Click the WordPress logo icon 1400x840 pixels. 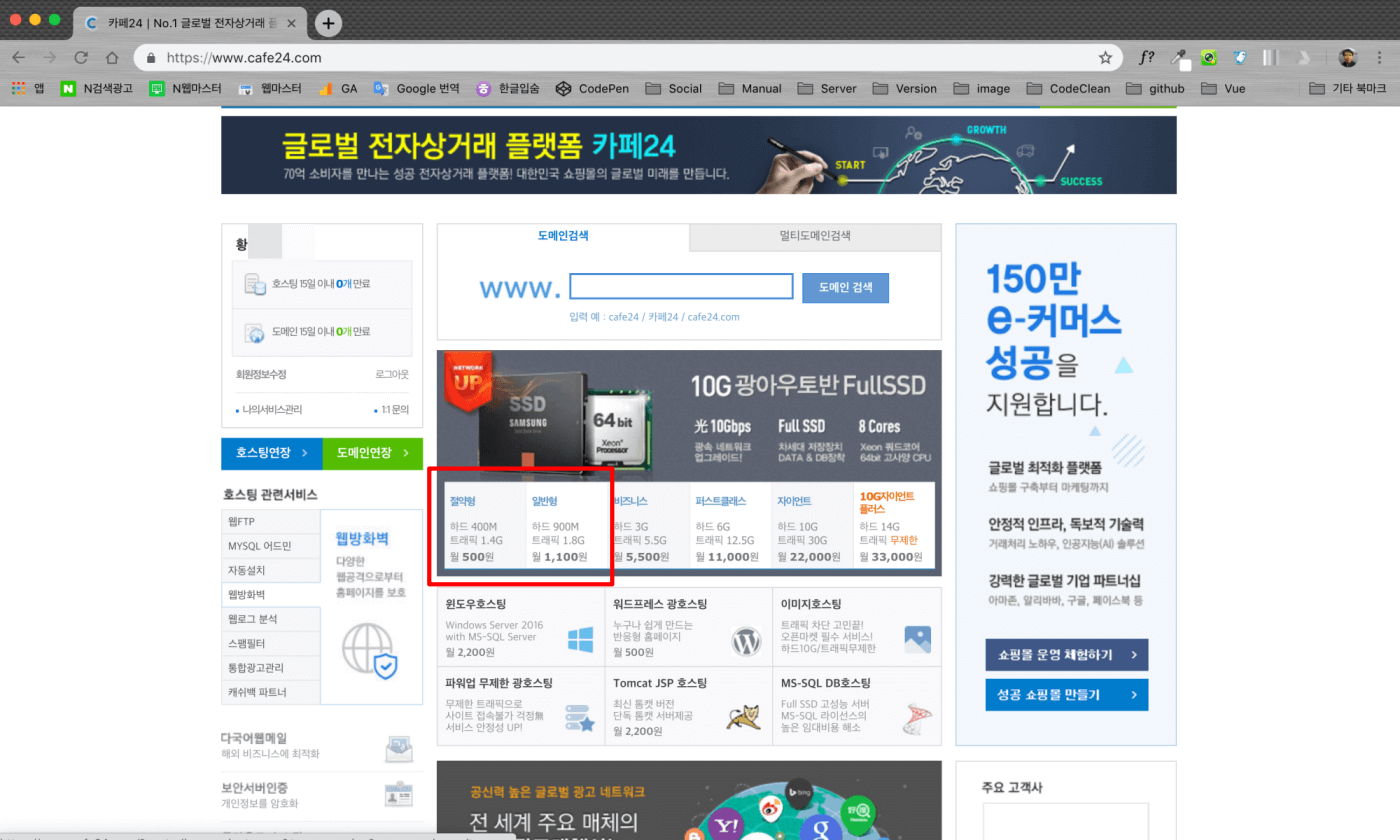[x=746, y=640]
